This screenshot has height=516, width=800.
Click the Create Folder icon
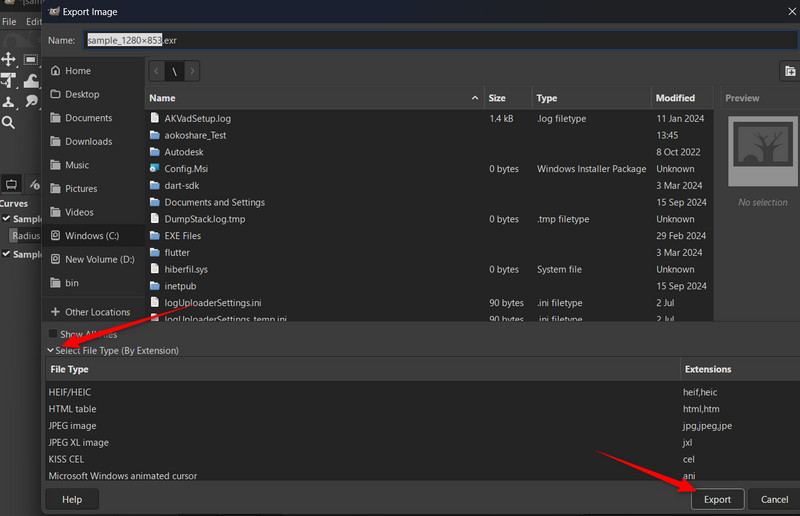(790, 71)
